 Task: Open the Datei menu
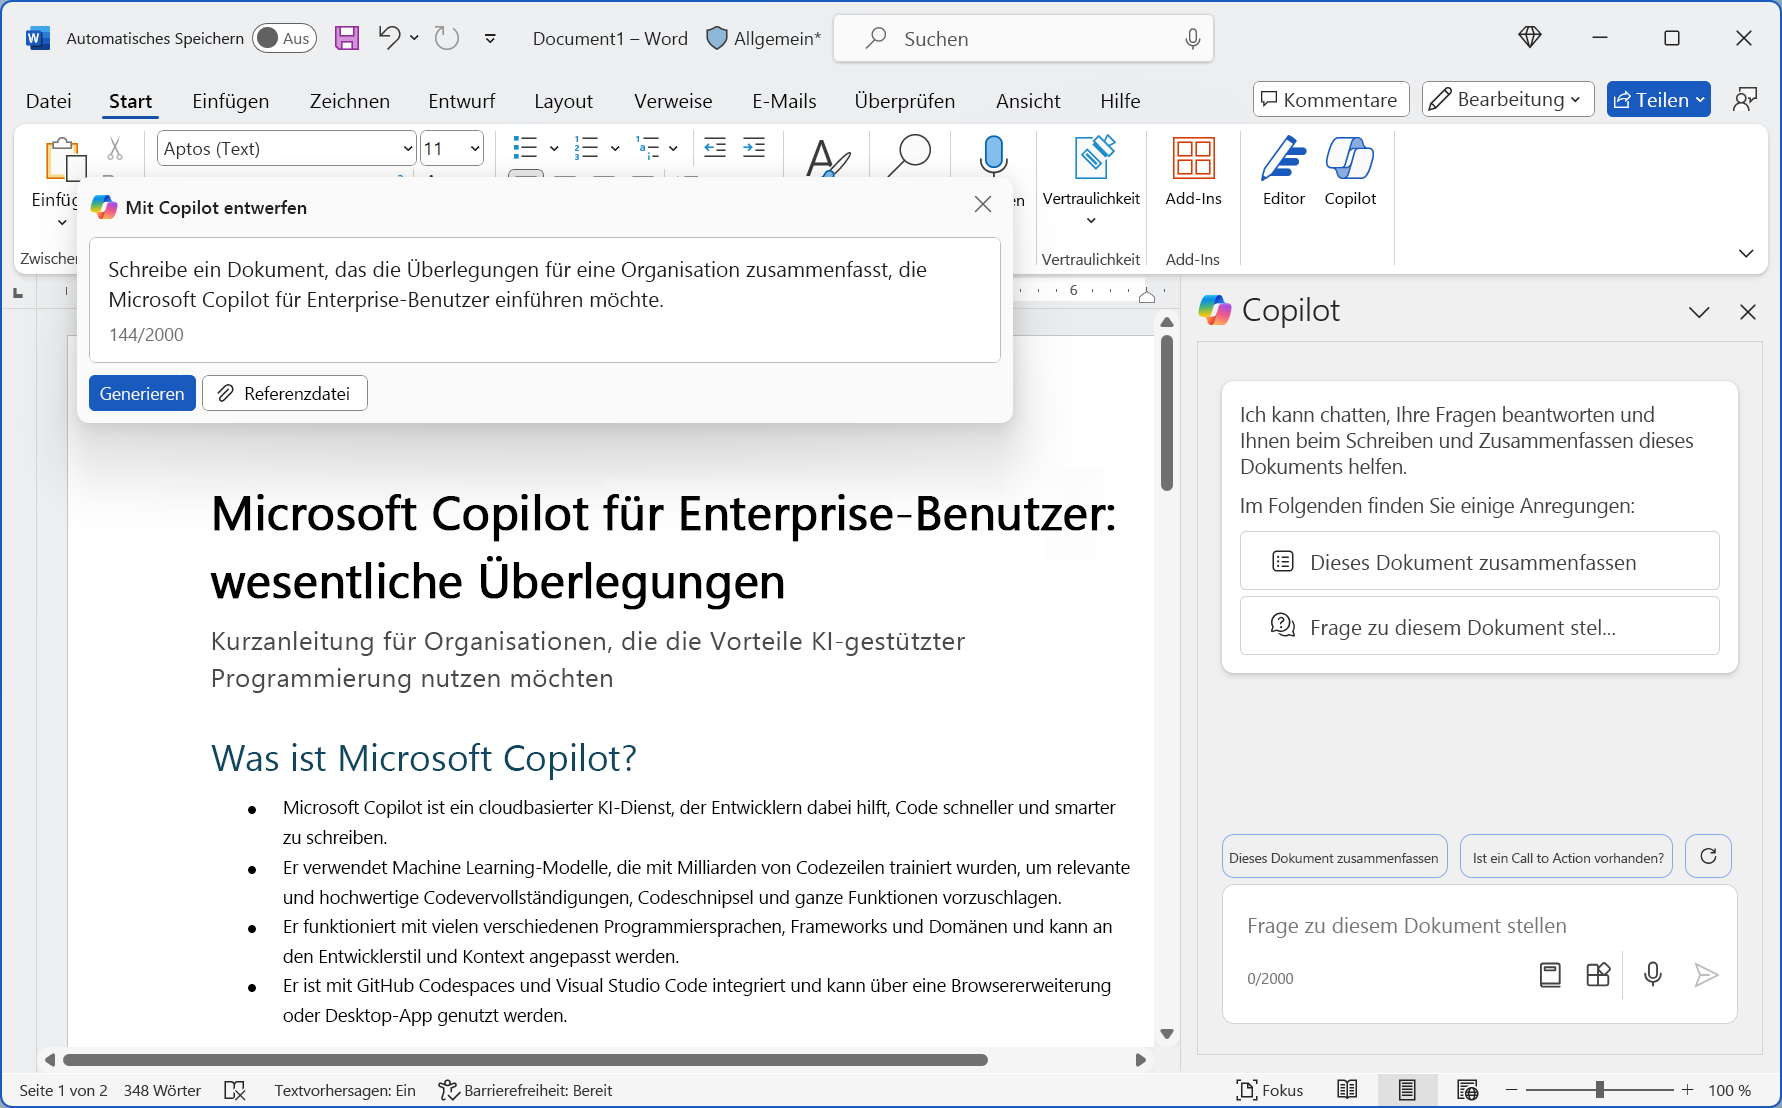click(48, 101)
